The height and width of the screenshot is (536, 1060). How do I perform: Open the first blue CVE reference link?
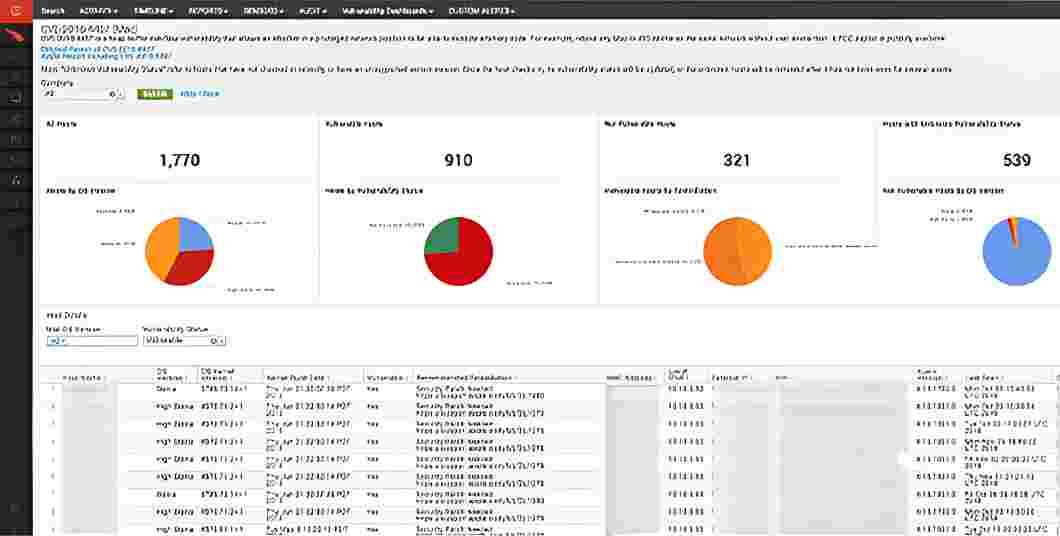[x=84, y=50]
